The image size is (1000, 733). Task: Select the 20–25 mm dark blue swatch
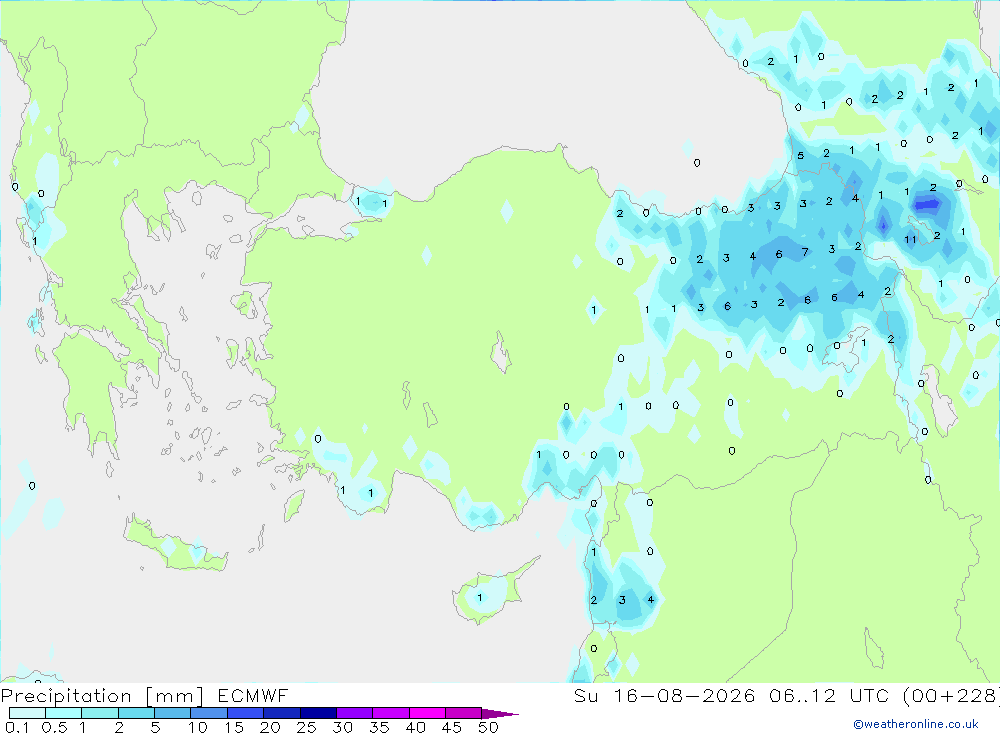click(x=282, y=713)
